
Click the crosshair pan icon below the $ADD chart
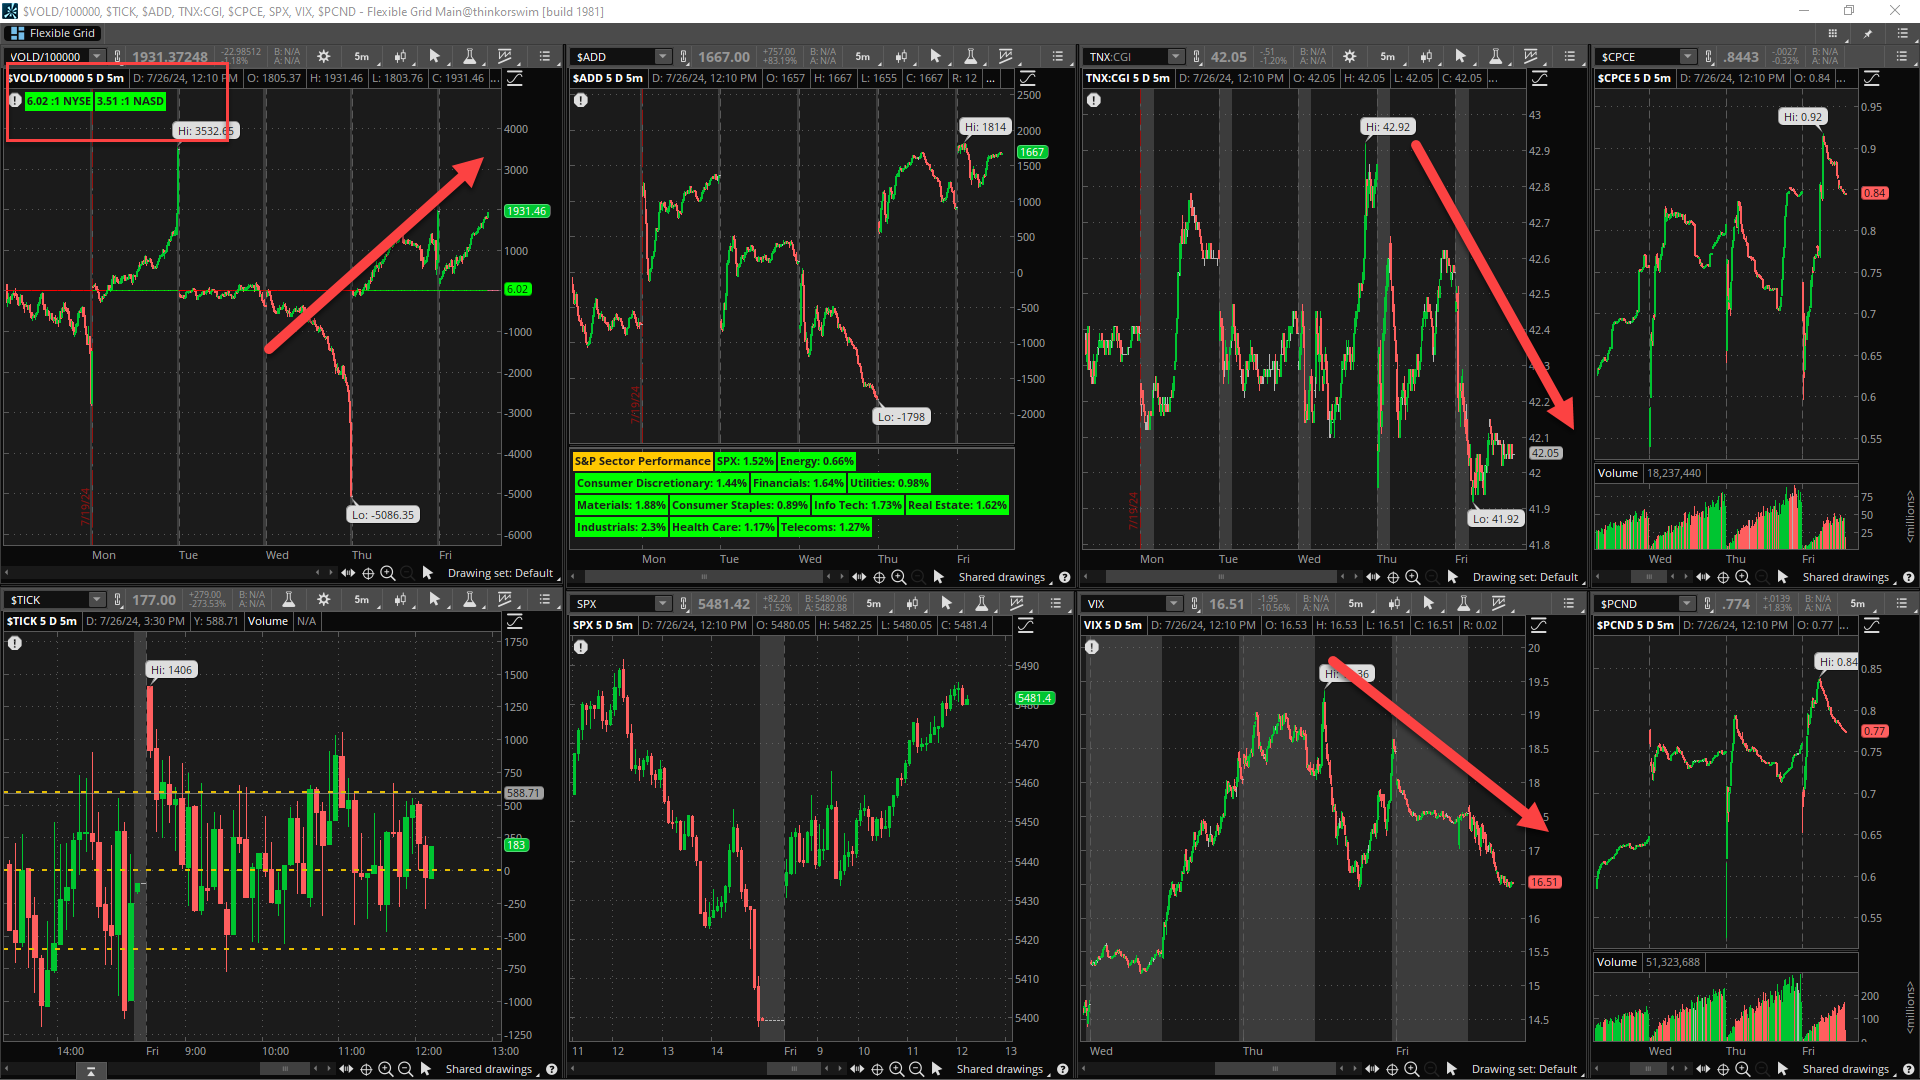879,577
